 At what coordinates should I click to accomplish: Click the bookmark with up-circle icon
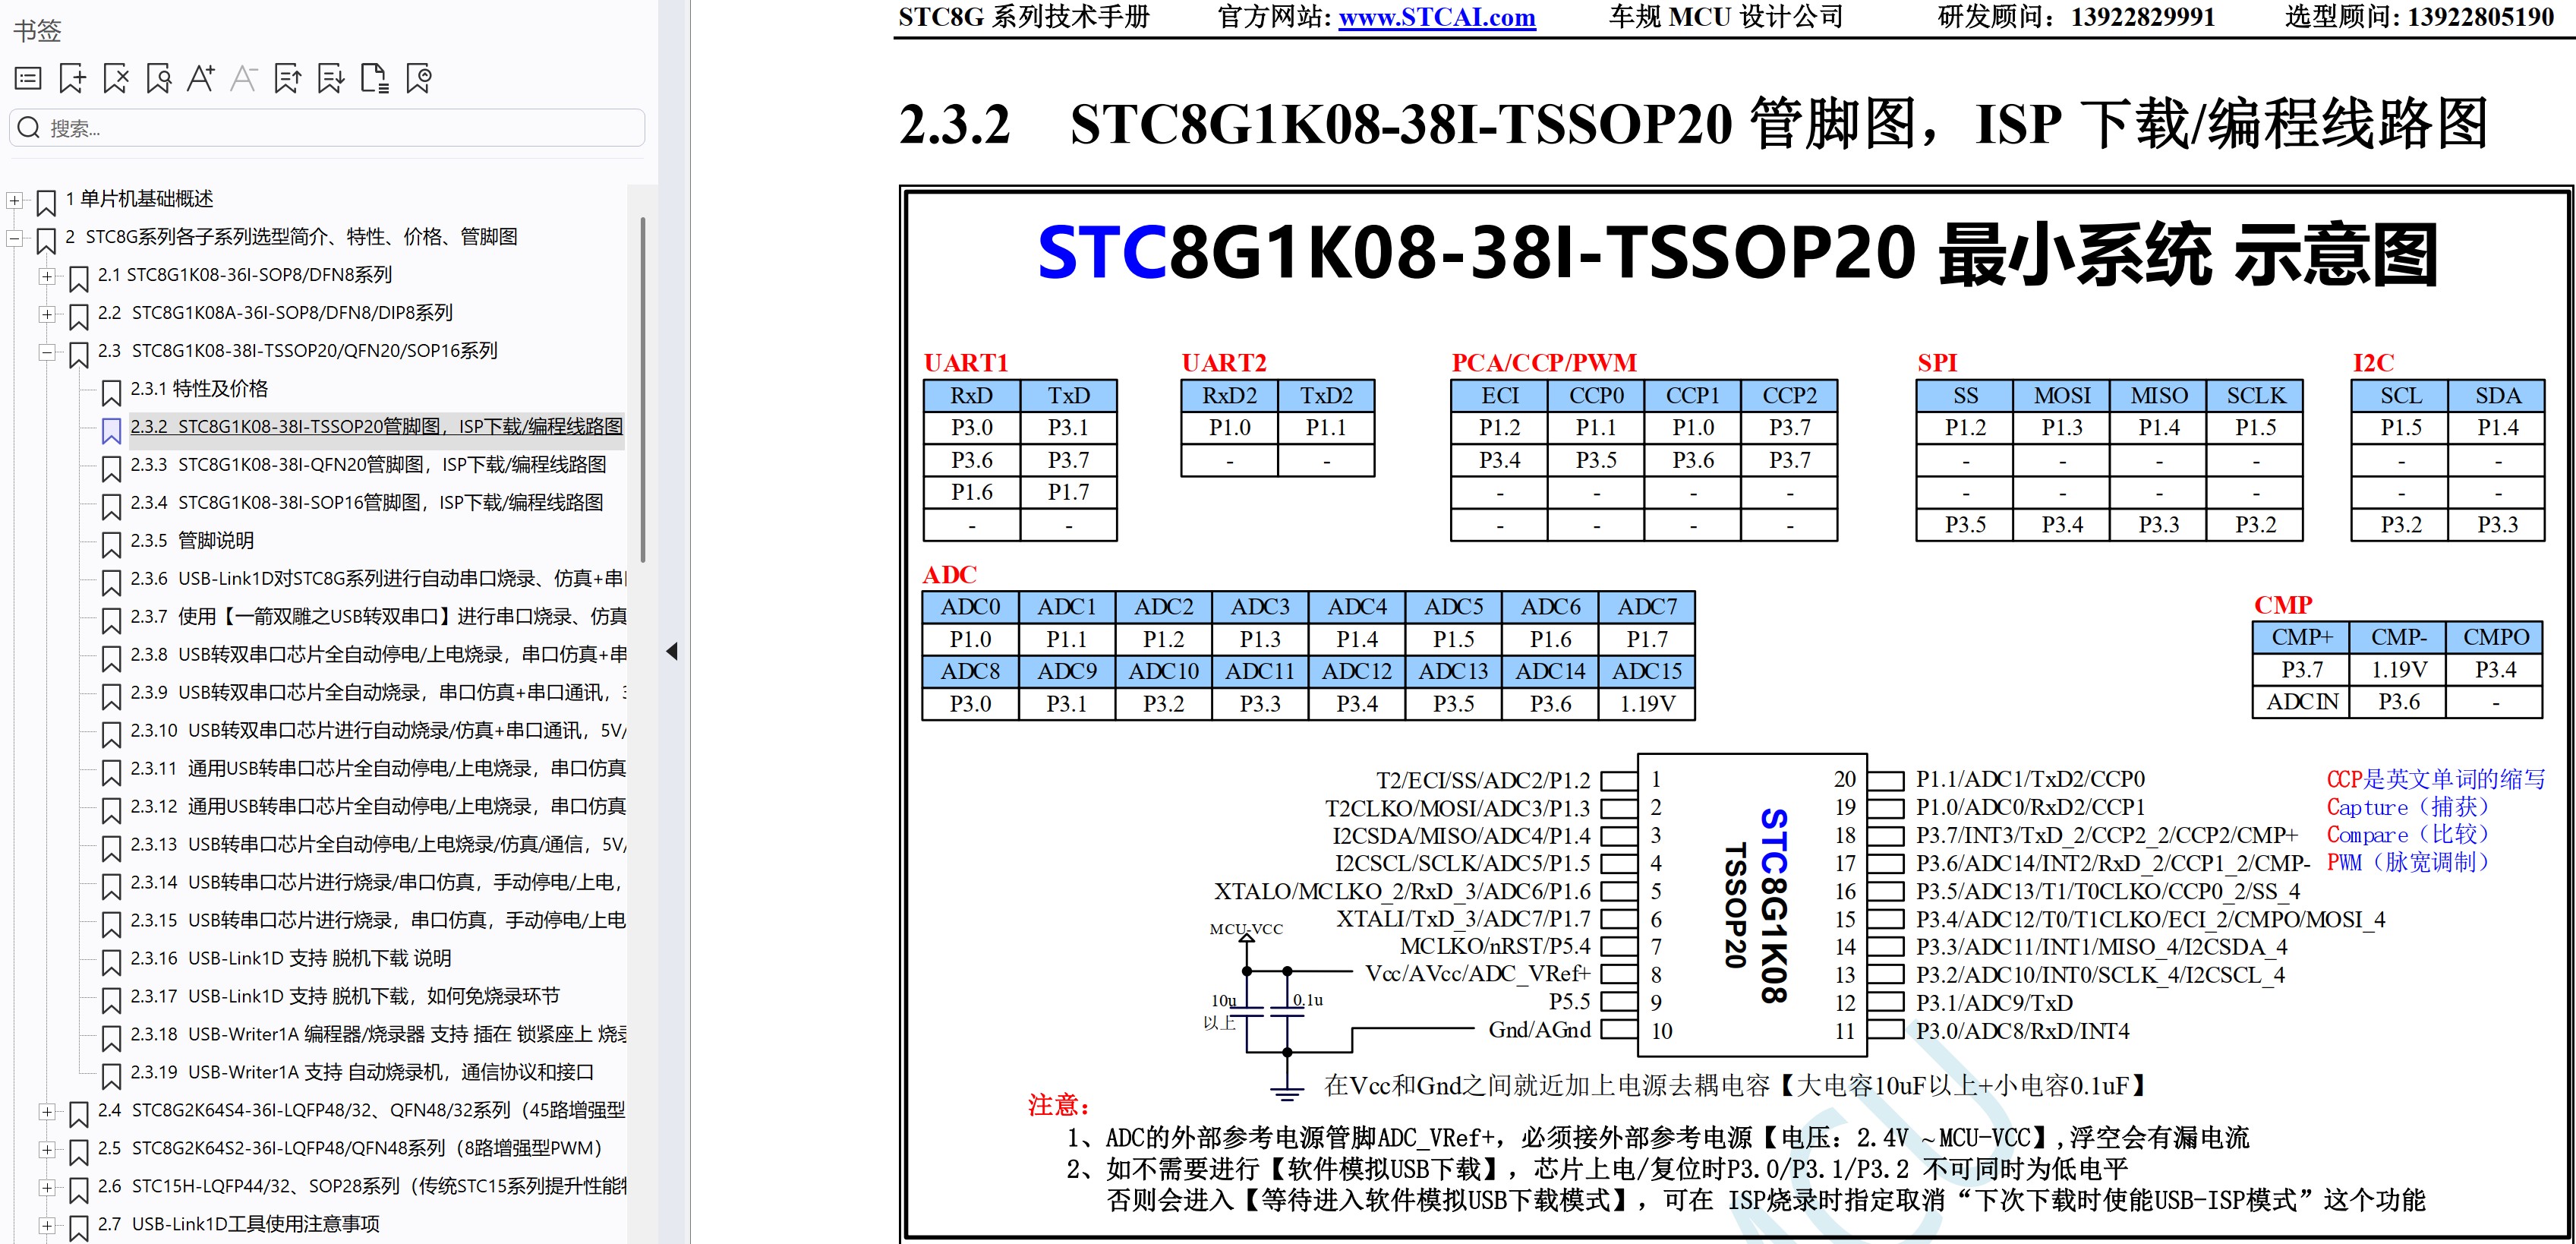coord(418,78)
